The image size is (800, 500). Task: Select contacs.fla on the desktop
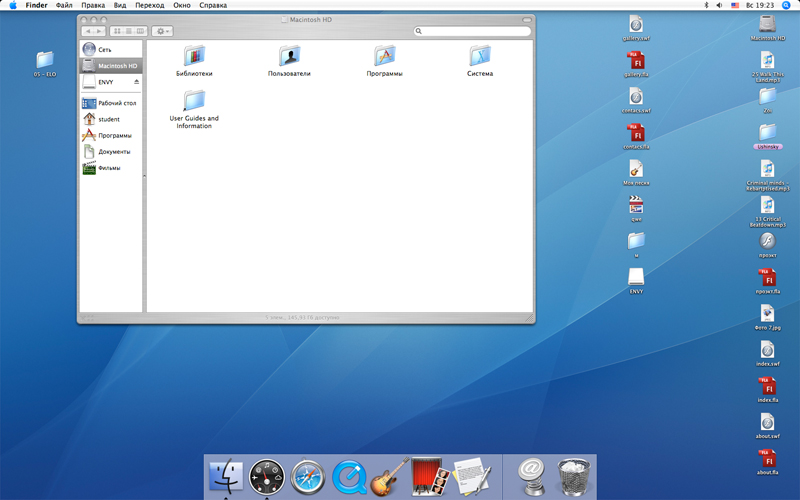click(x=636, y=136)
